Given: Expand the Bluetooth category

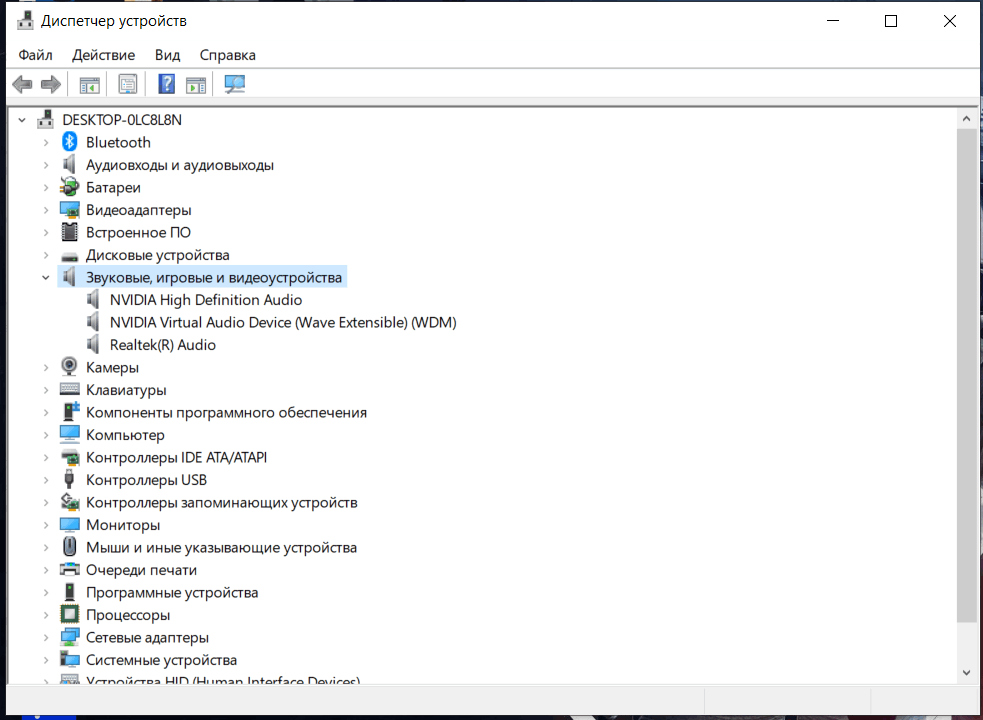Looking at the screenshot, I should tap(46, 142).
